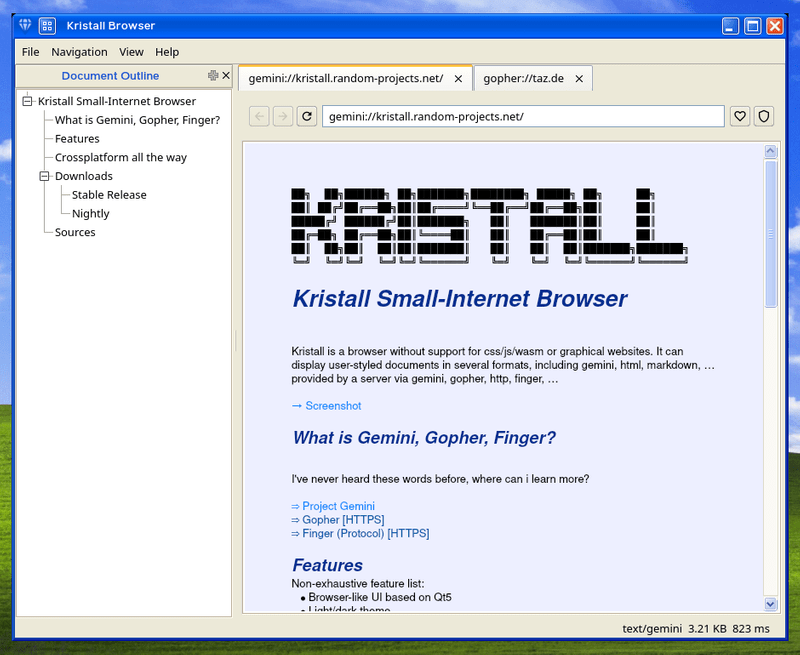Click the KRISTALL ASCII art logo

[489, 225]
